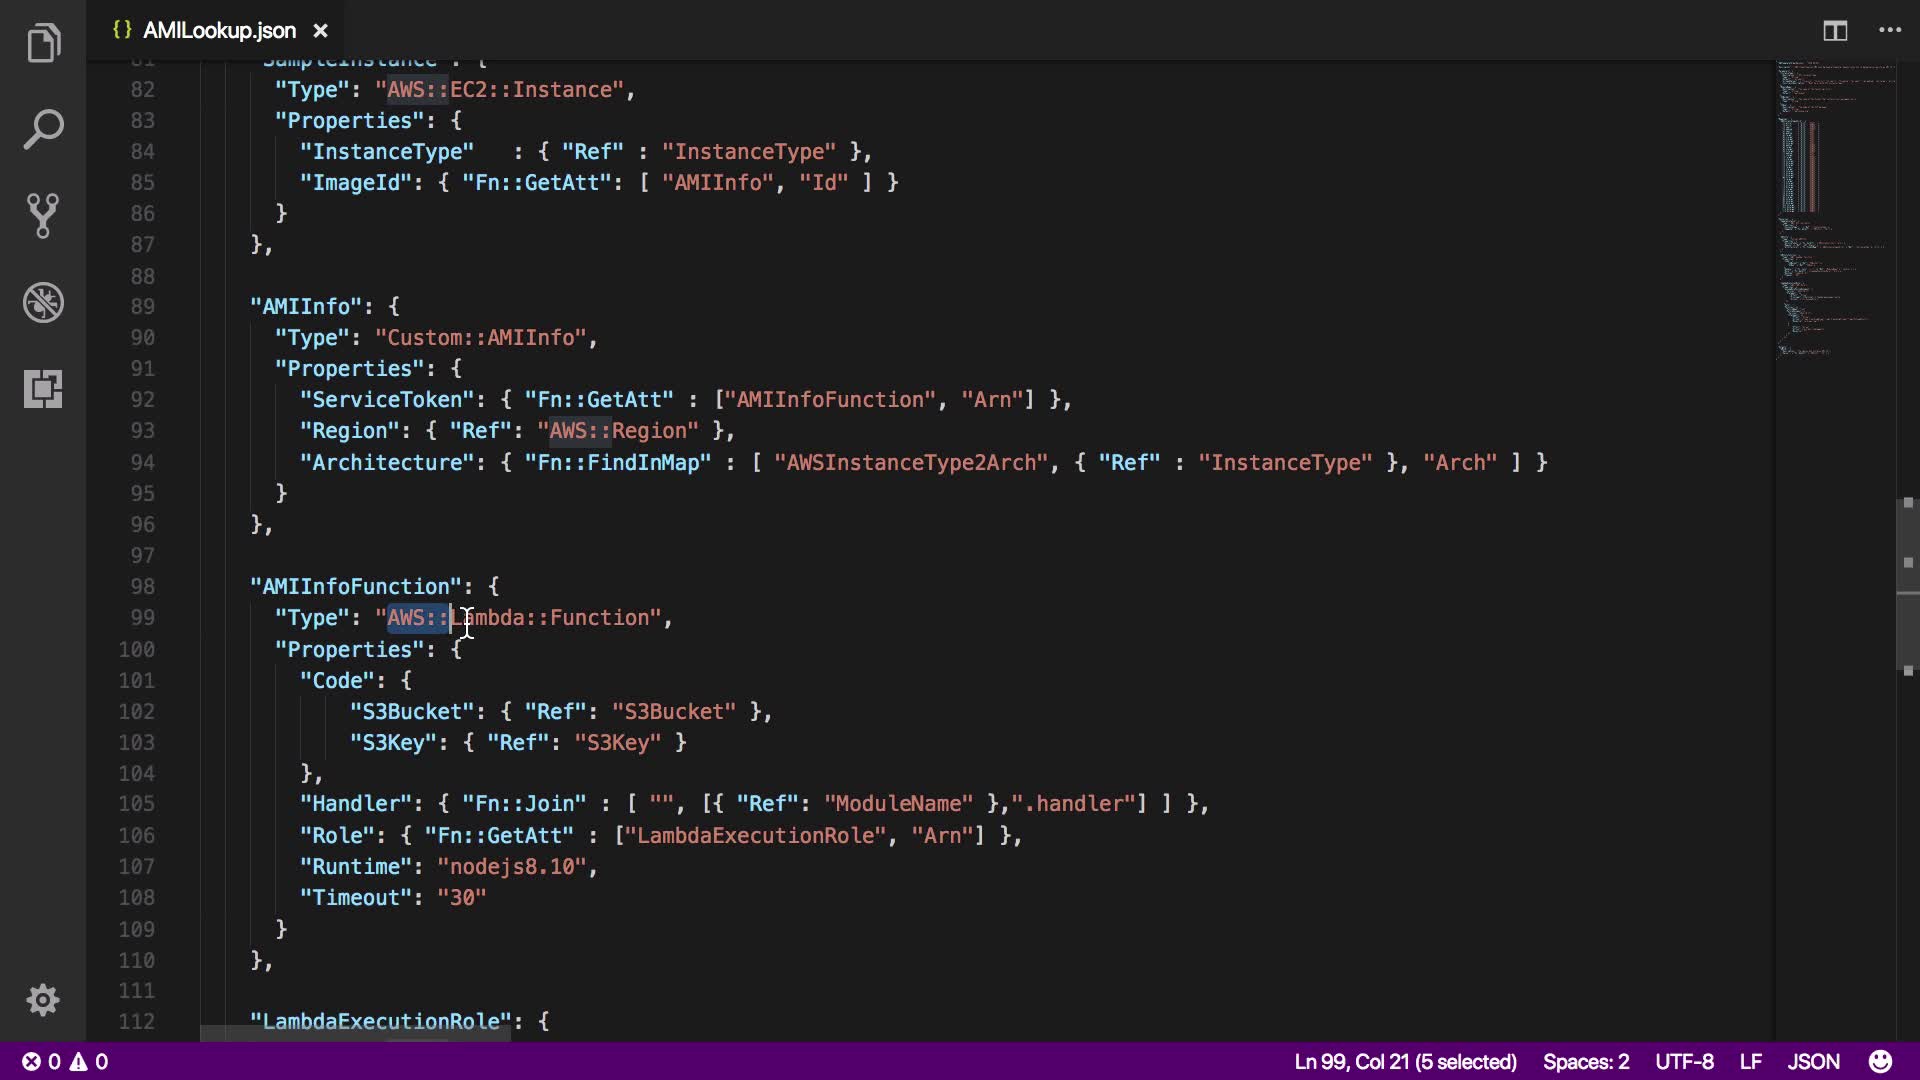
Task: Split the editor to the right
Action: click(x=1835, y=31)
